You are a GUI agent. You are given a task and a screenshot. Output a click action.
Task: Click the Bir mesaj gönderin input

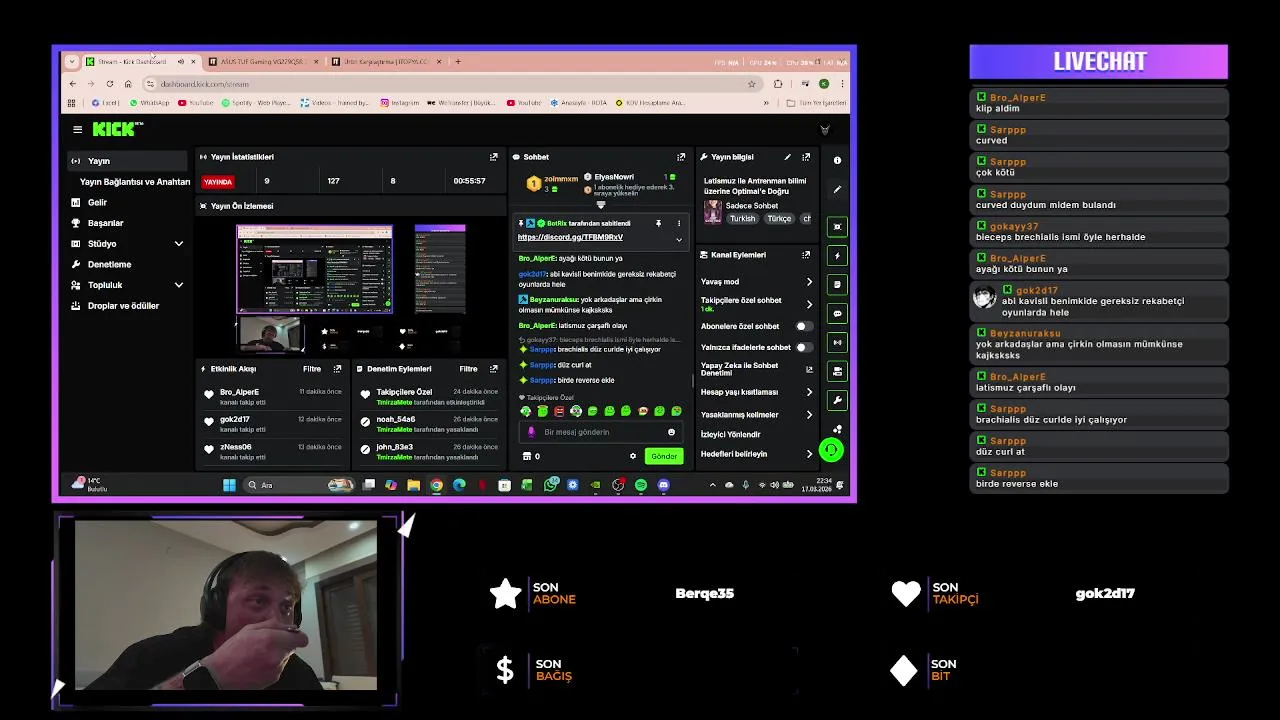(x=600, y=432)
